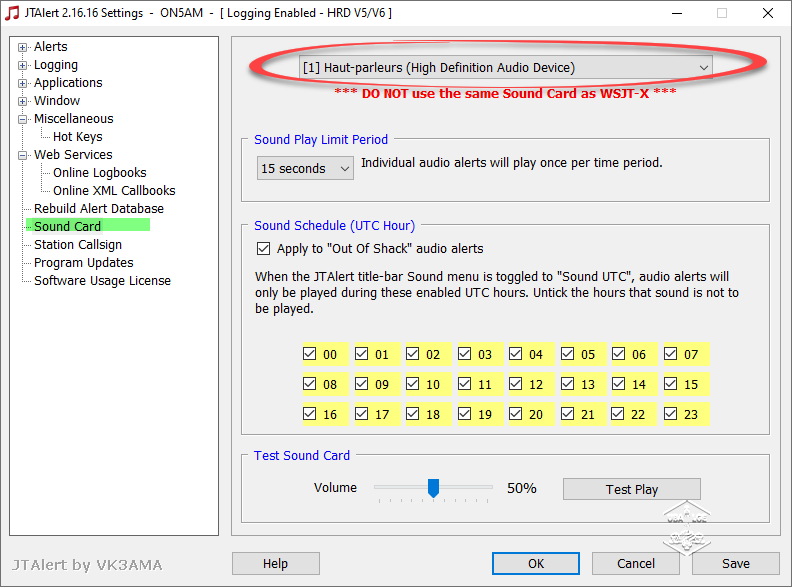Click the Test Play button
This screenshot has width=792, height=587.
point(632,489)
